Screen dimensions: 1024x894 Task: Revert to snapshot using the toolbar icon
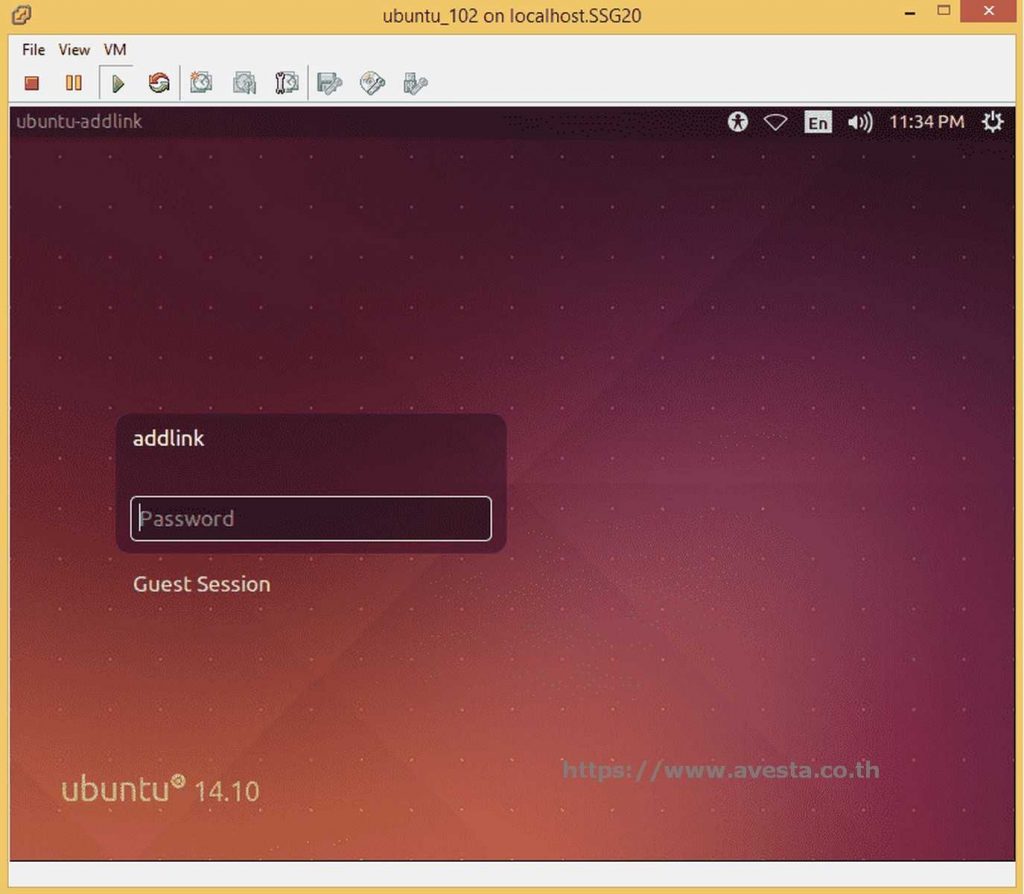coord(244,83)
